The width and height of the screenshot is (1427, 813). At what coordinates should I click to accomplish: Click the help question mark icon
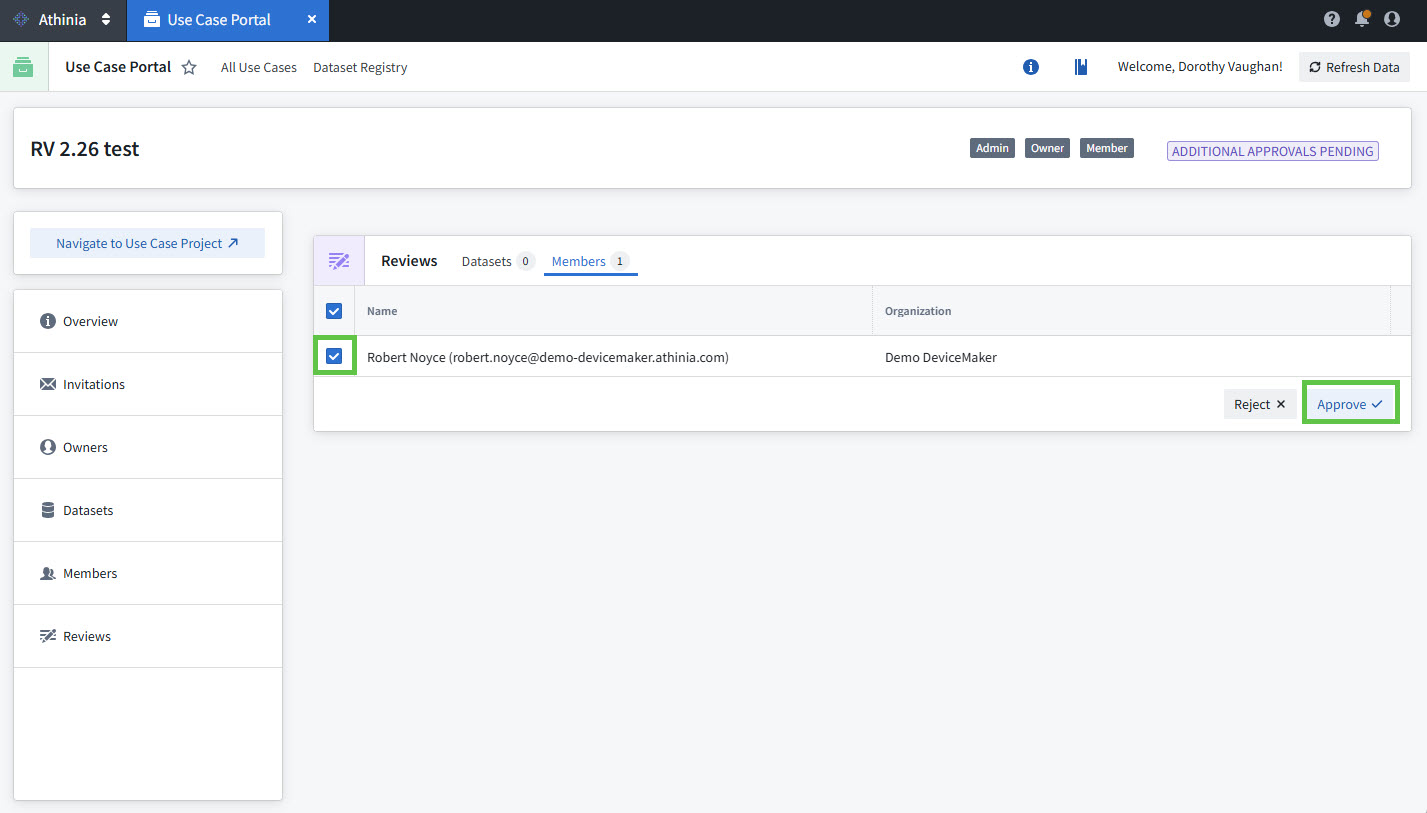(x=1331, y=19)
